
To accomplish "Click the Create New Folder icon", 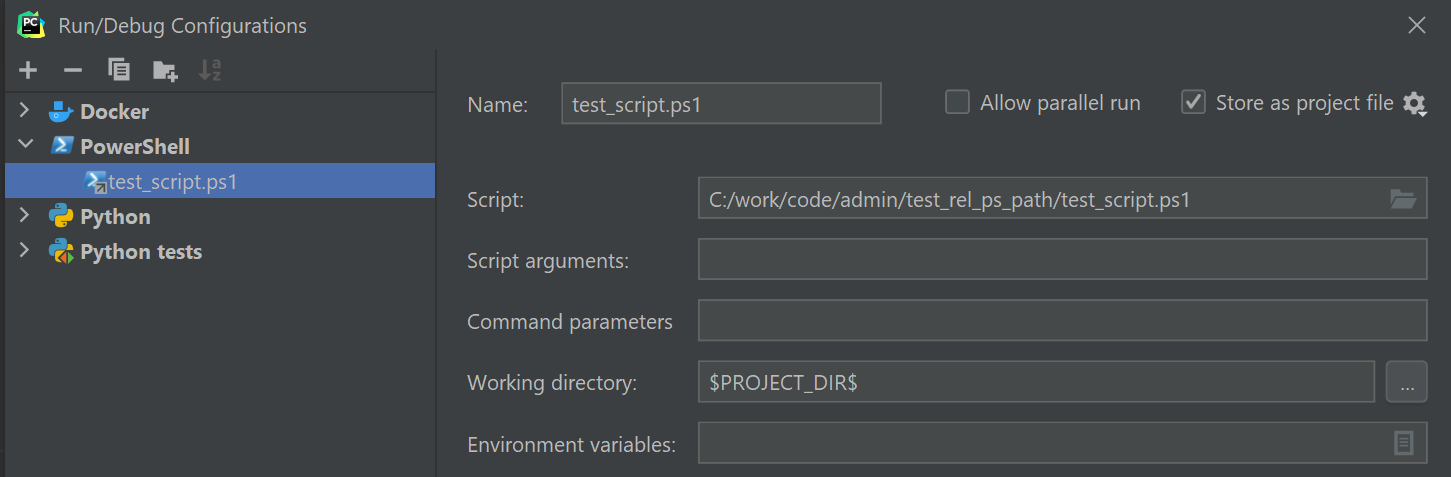I will [164, 70].
